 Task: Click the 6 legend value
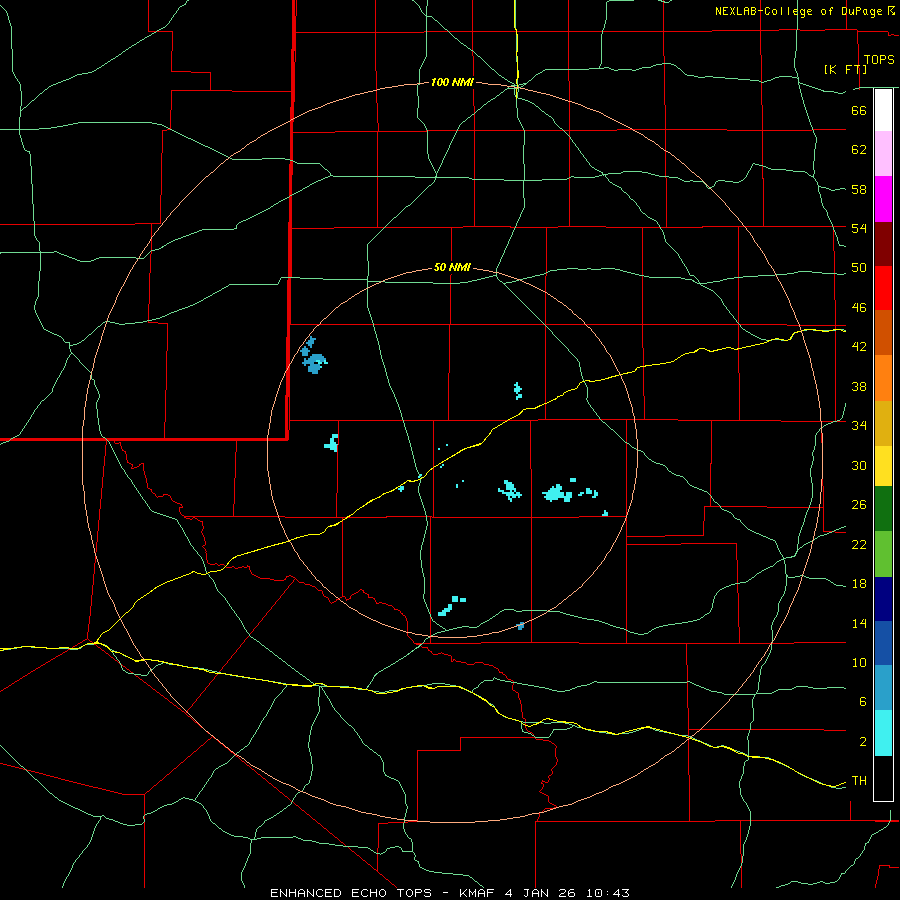pyautogui.click(x=862, y=702)
